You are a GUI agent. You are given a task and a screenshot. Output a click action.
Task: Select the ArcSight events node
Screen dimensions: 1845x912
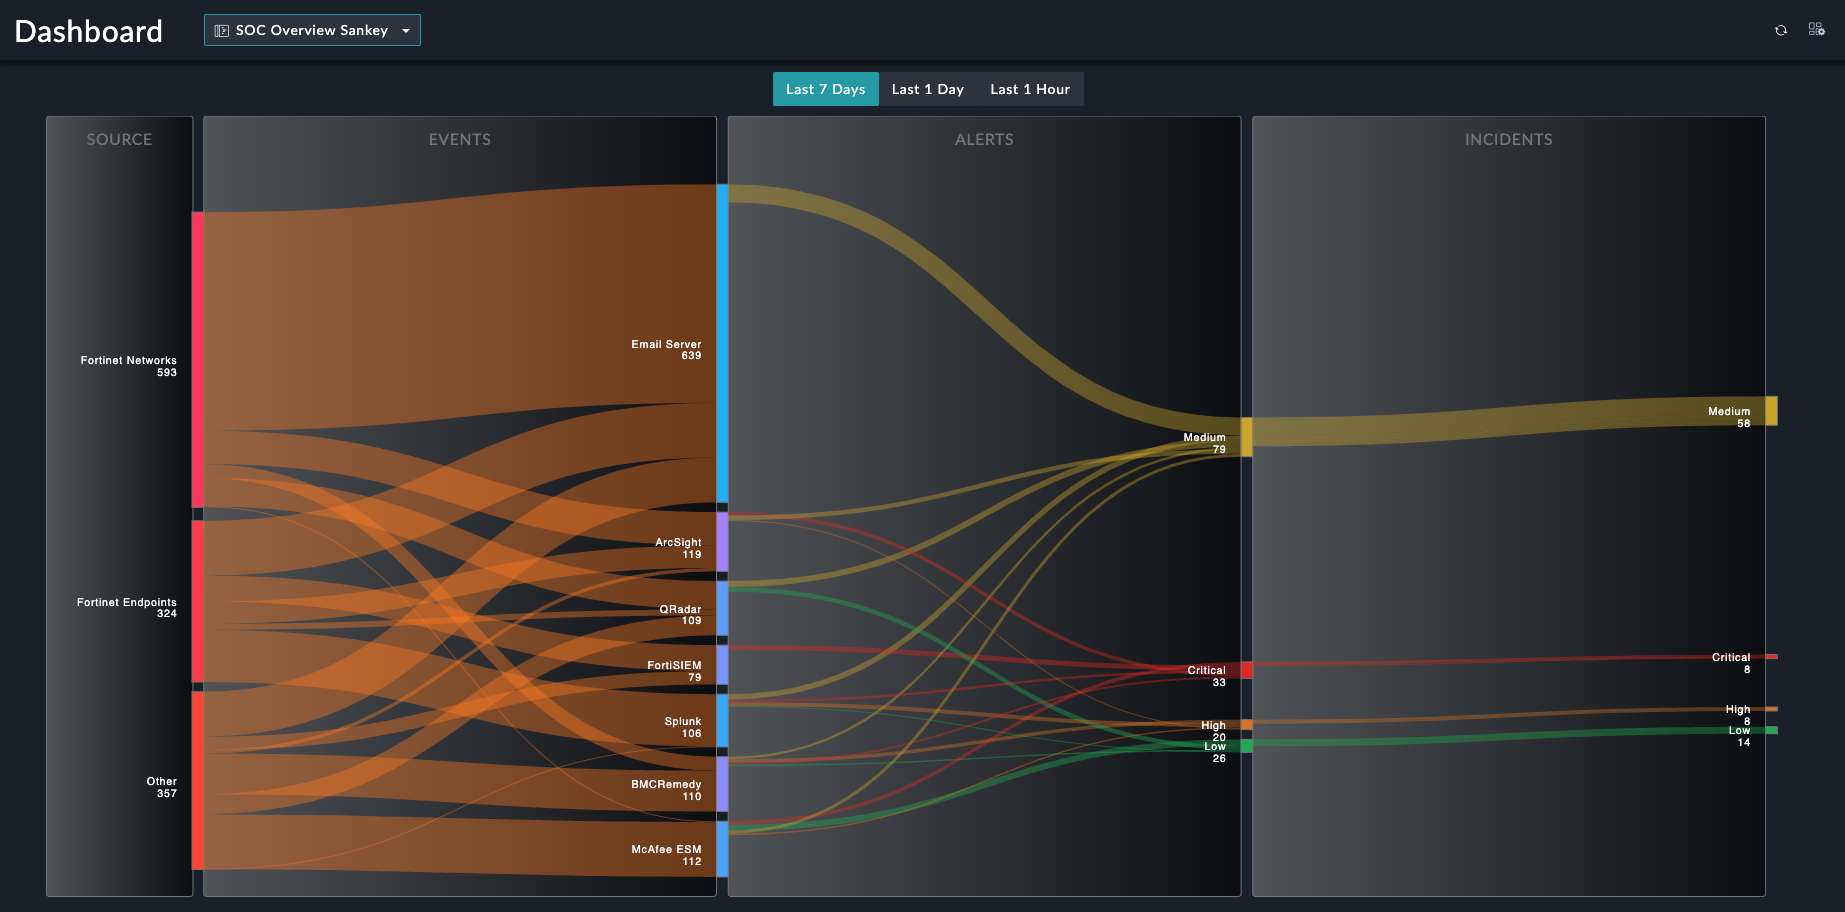pyautogui.click(x=722, y=542)
